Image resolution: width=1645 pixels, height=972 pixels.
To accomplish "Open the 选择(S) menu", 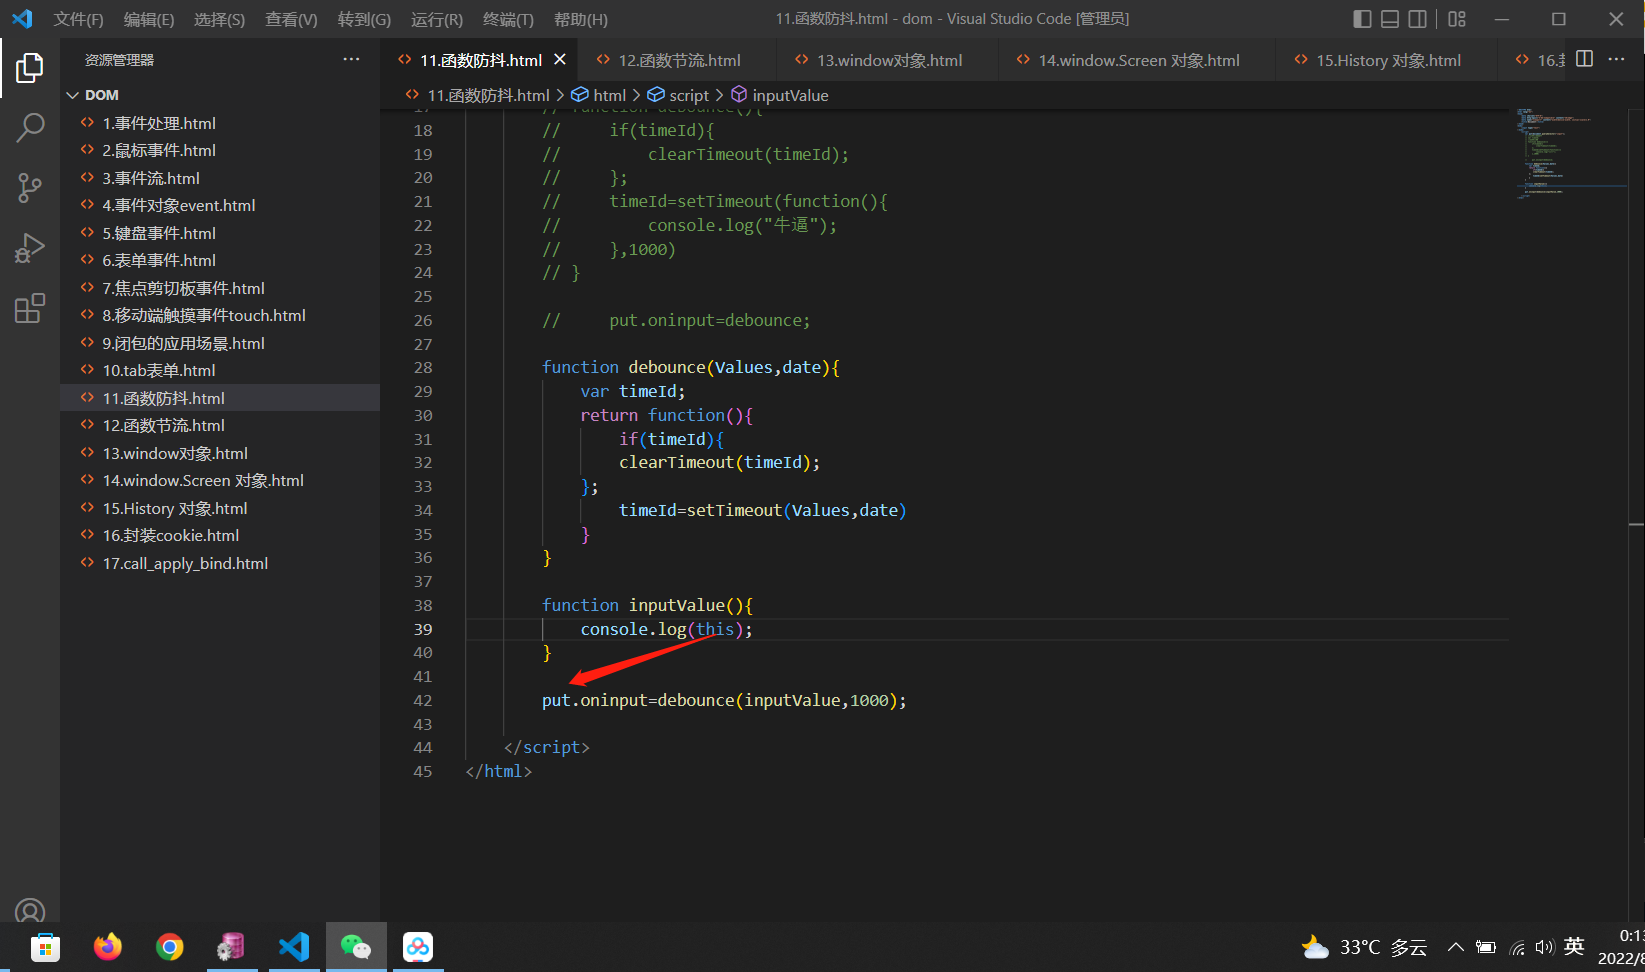I will click(x=219, y=20).
